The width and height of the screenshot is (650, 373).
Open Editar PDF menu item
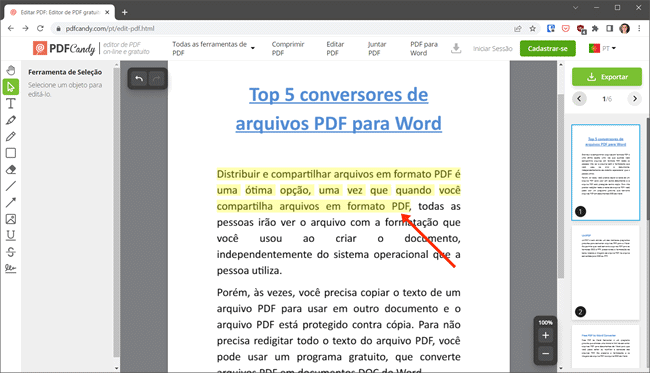tap(335, 48)
